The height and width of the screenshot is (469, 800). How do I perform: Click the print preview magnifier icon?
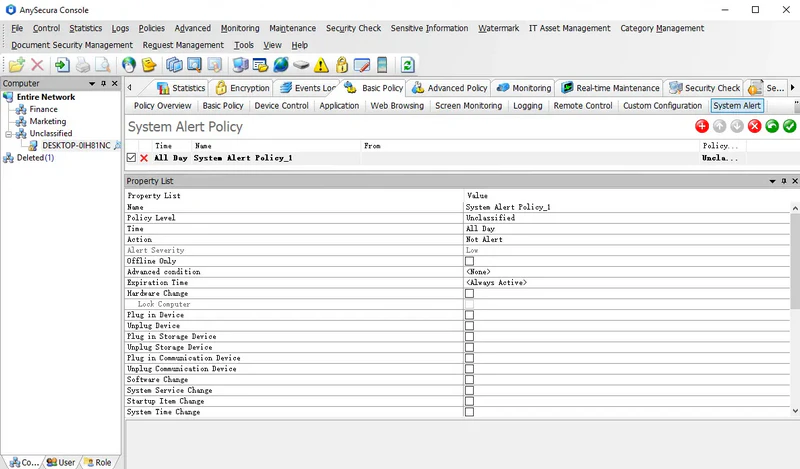tap(103, 65)
